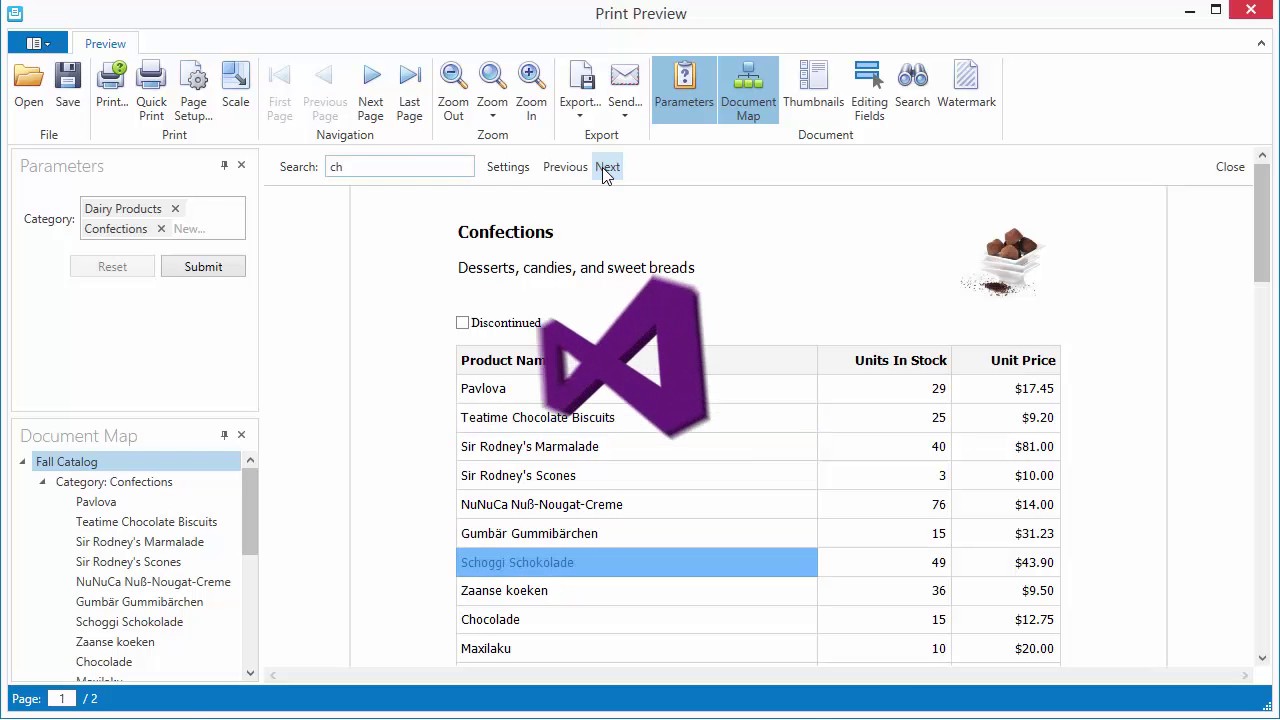Image resolution: width=1280 pixels, height=720 pixels.
Task: Find Previous search match
Action: click(565, 167)
